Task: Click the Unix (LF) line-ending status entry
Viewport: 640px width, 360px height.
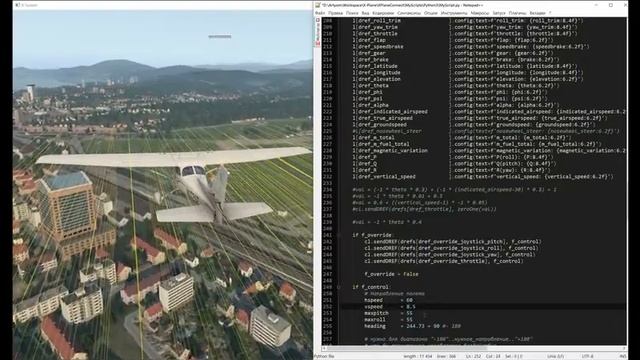Action: point(556,356)
